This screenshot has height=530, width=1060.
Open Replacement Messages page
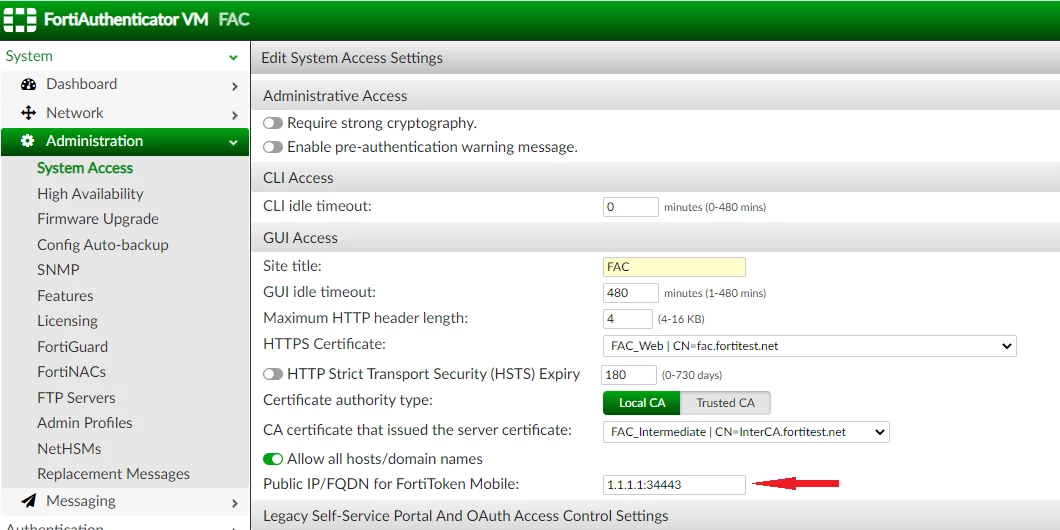coord(114,474)
